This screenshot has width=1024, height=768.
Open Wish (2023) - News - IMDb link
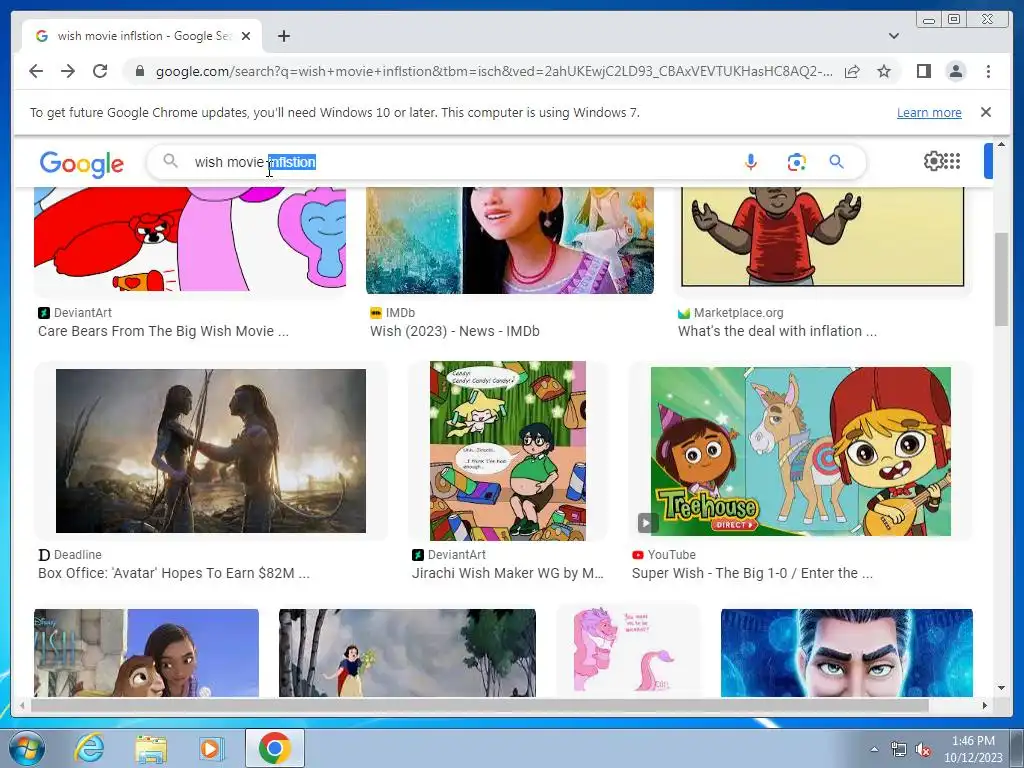[455, 331]
